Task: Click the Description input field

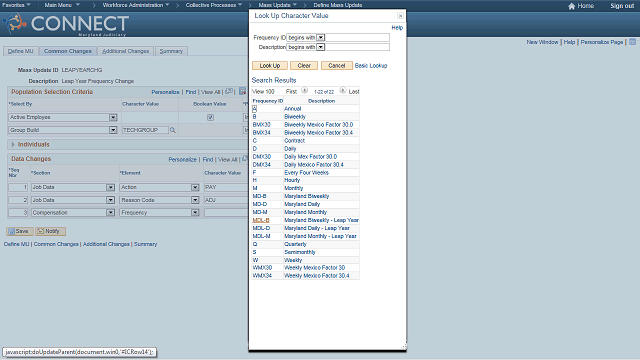Action: pyautogui.click(x=357, y=47)
